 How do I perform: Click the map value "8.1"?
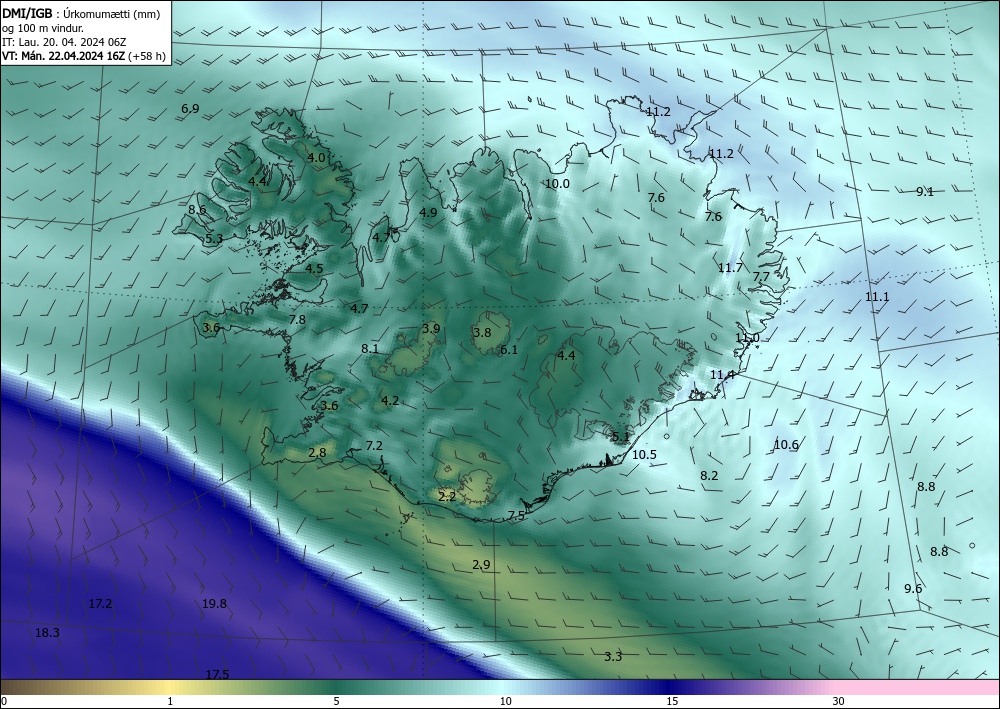(x=370, y=349)
